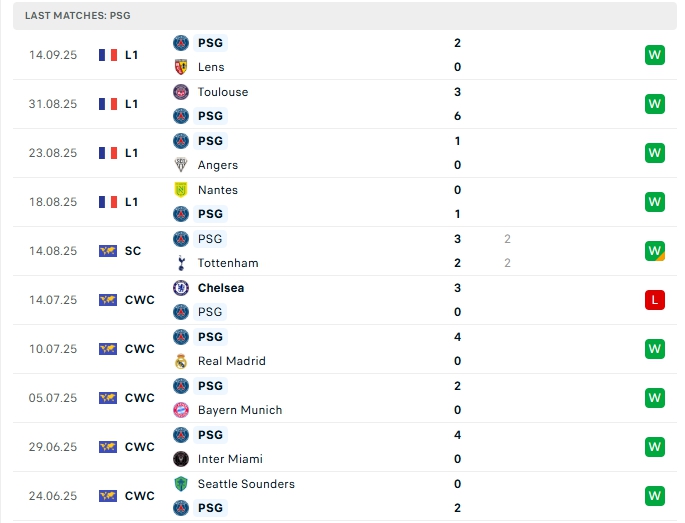Open the Bayern Munich team name link
Image resolution: width=685 pixels, height=523 pixels.
[x=240, y=410]
